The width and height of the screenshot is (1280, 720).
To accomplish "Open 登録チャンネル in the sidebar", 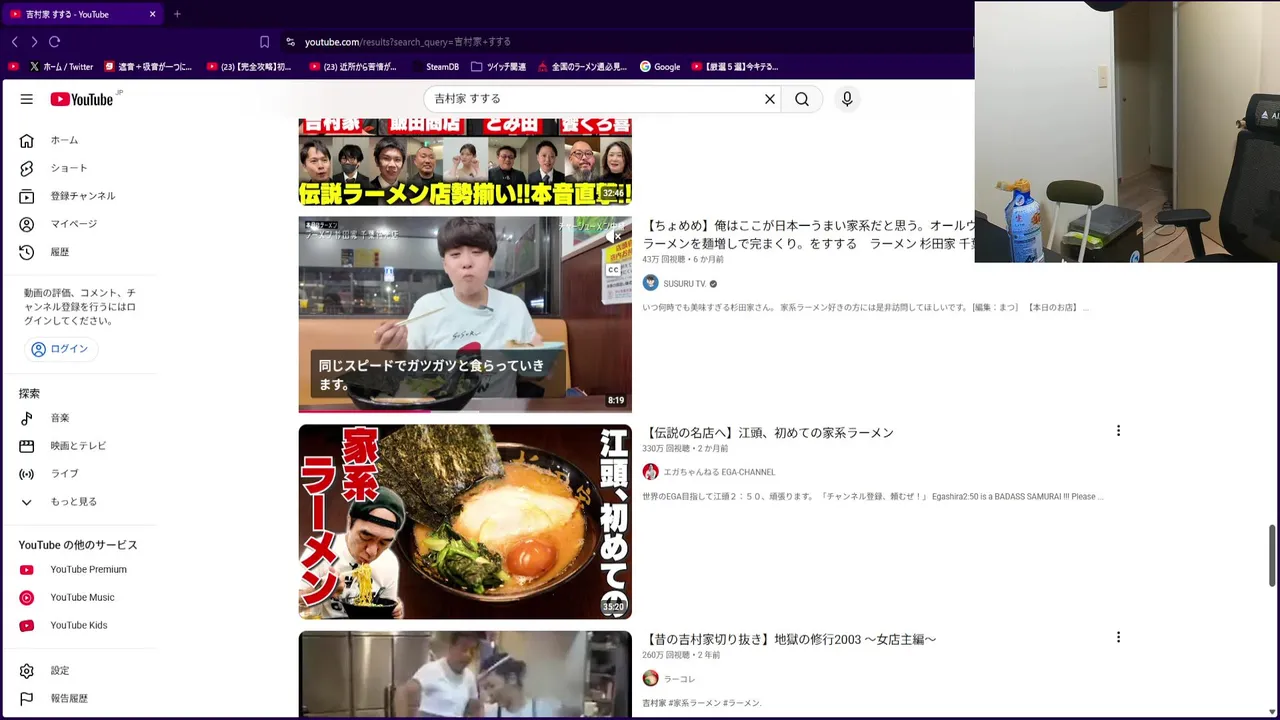I will 78,196.
